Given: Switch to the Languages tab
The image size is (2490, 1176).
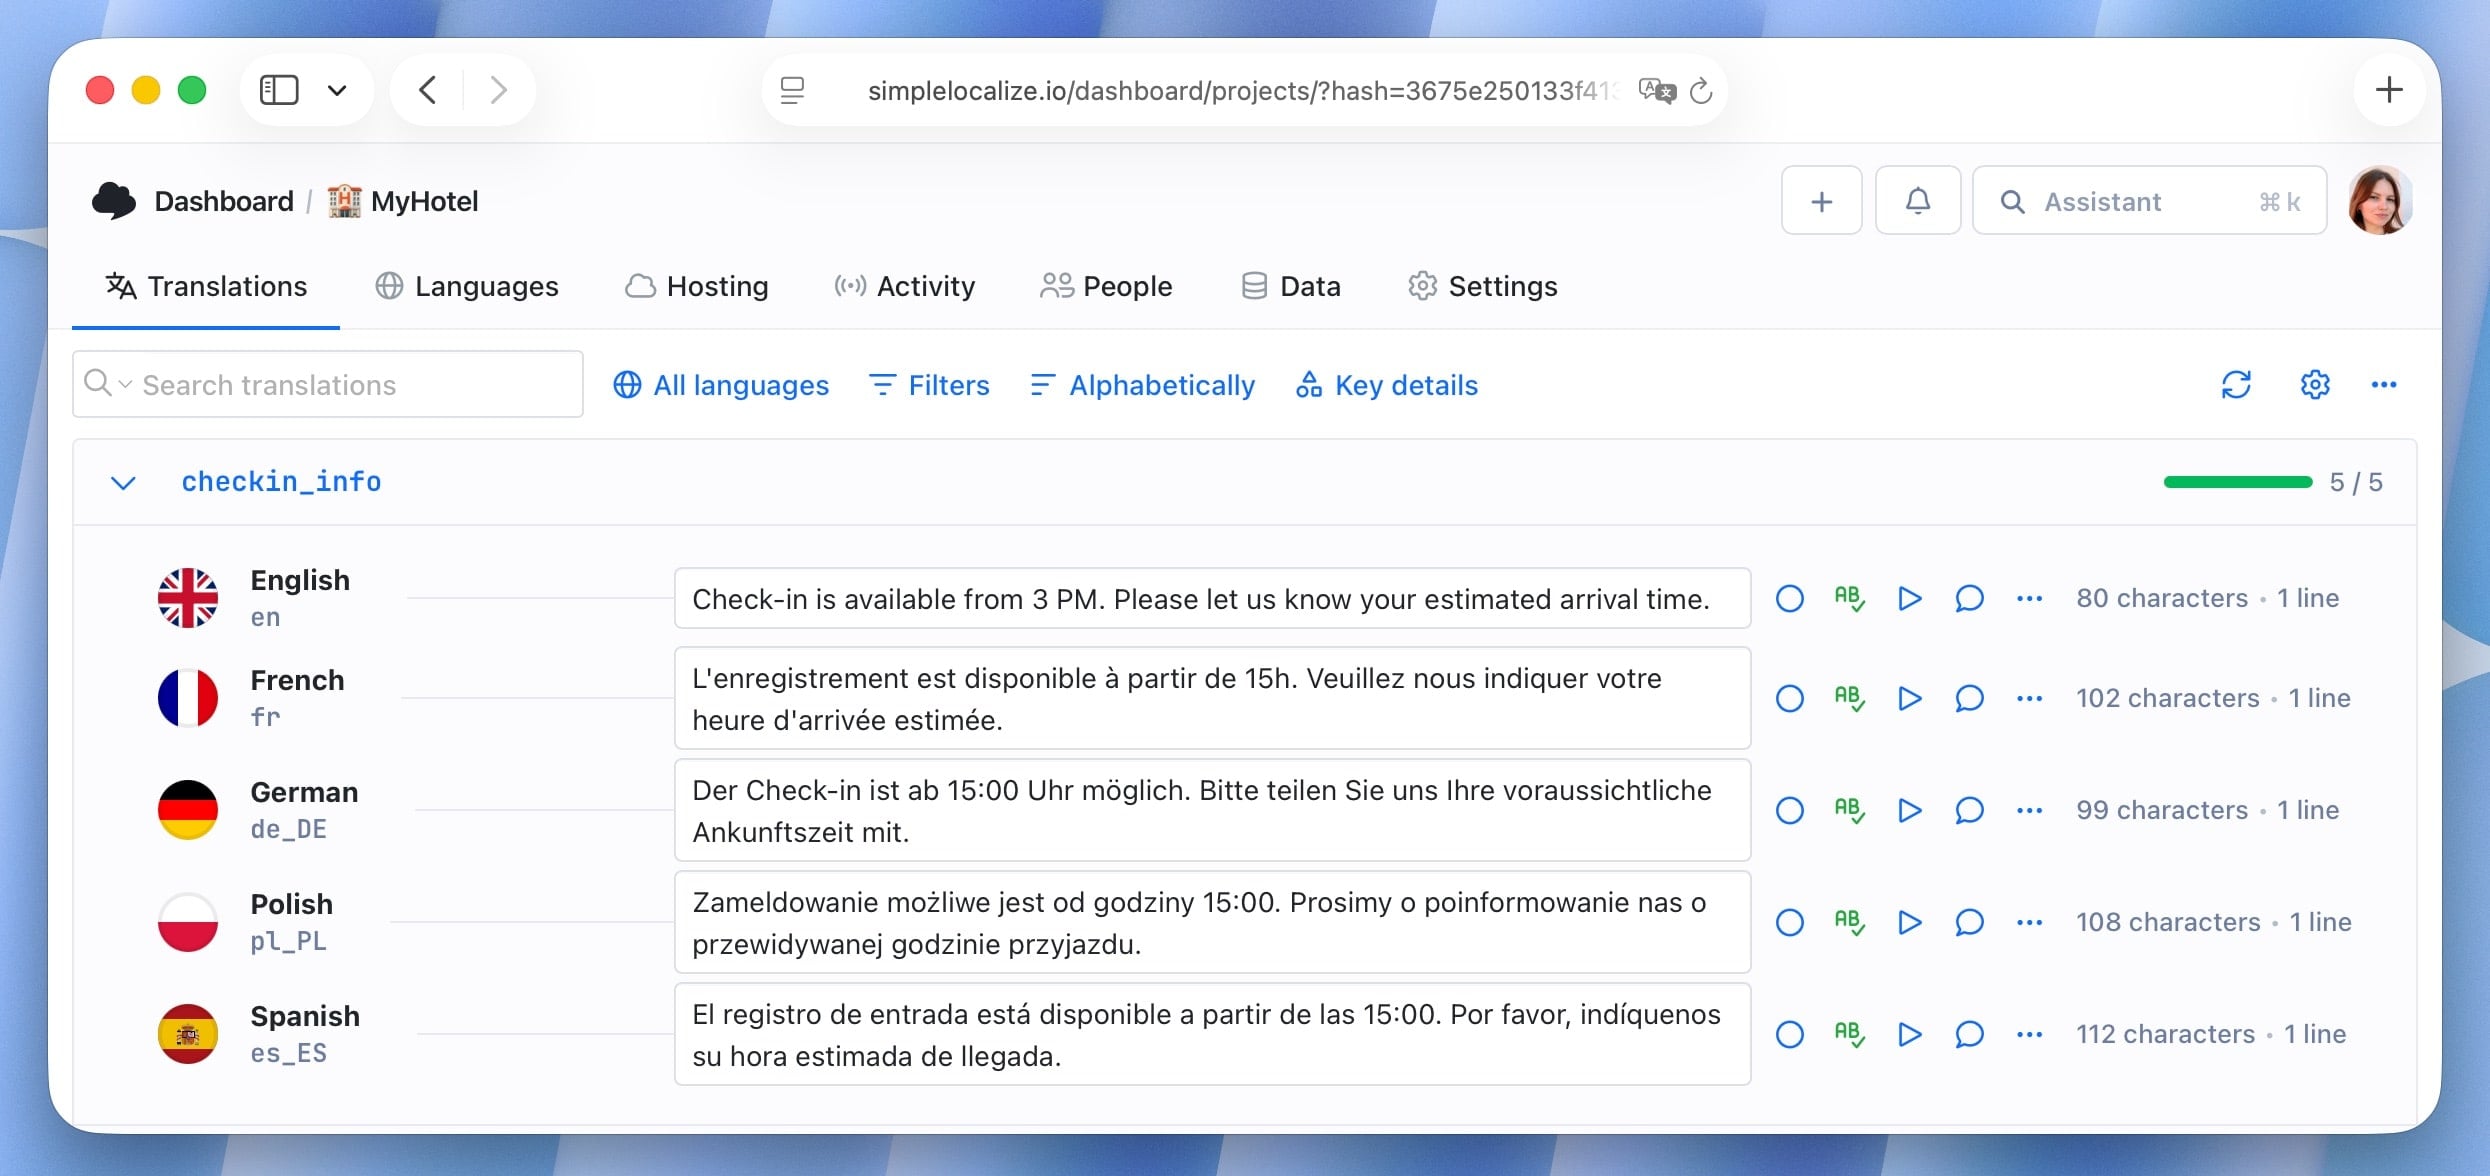Looking at the screenshot, I should (467, 287).
